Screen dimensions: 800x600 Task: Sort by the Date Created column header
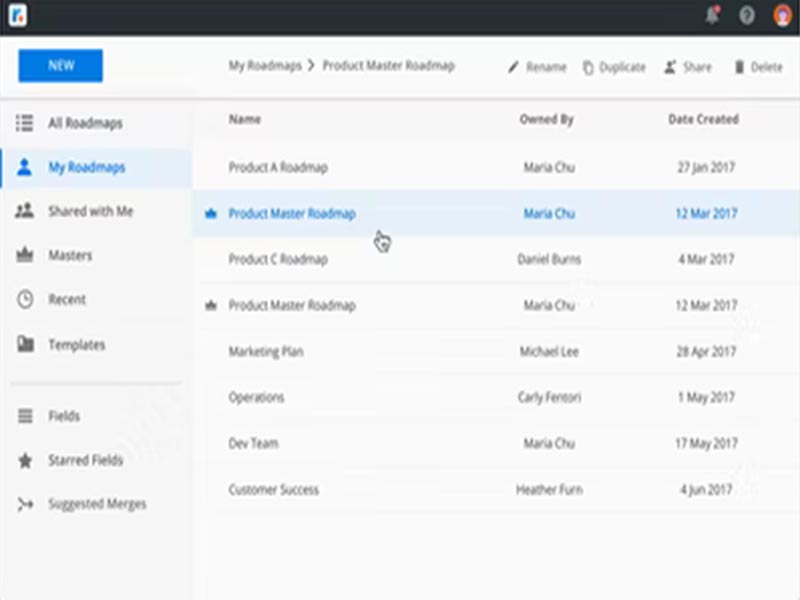coord(704,119)
